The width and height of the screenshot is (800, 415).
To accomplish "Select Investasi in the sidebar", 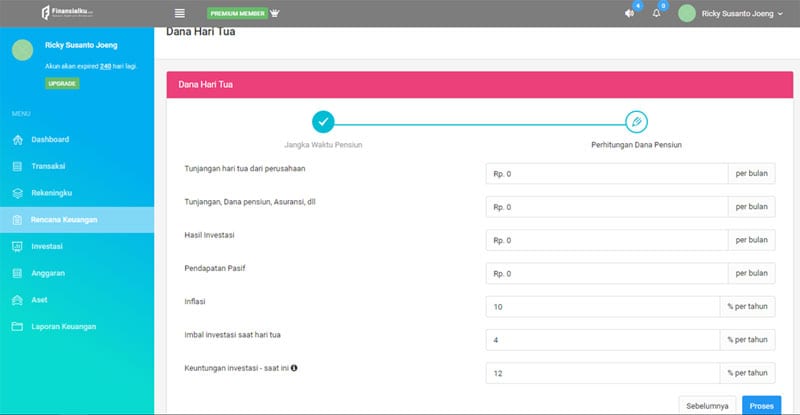I will coord(47,246).
